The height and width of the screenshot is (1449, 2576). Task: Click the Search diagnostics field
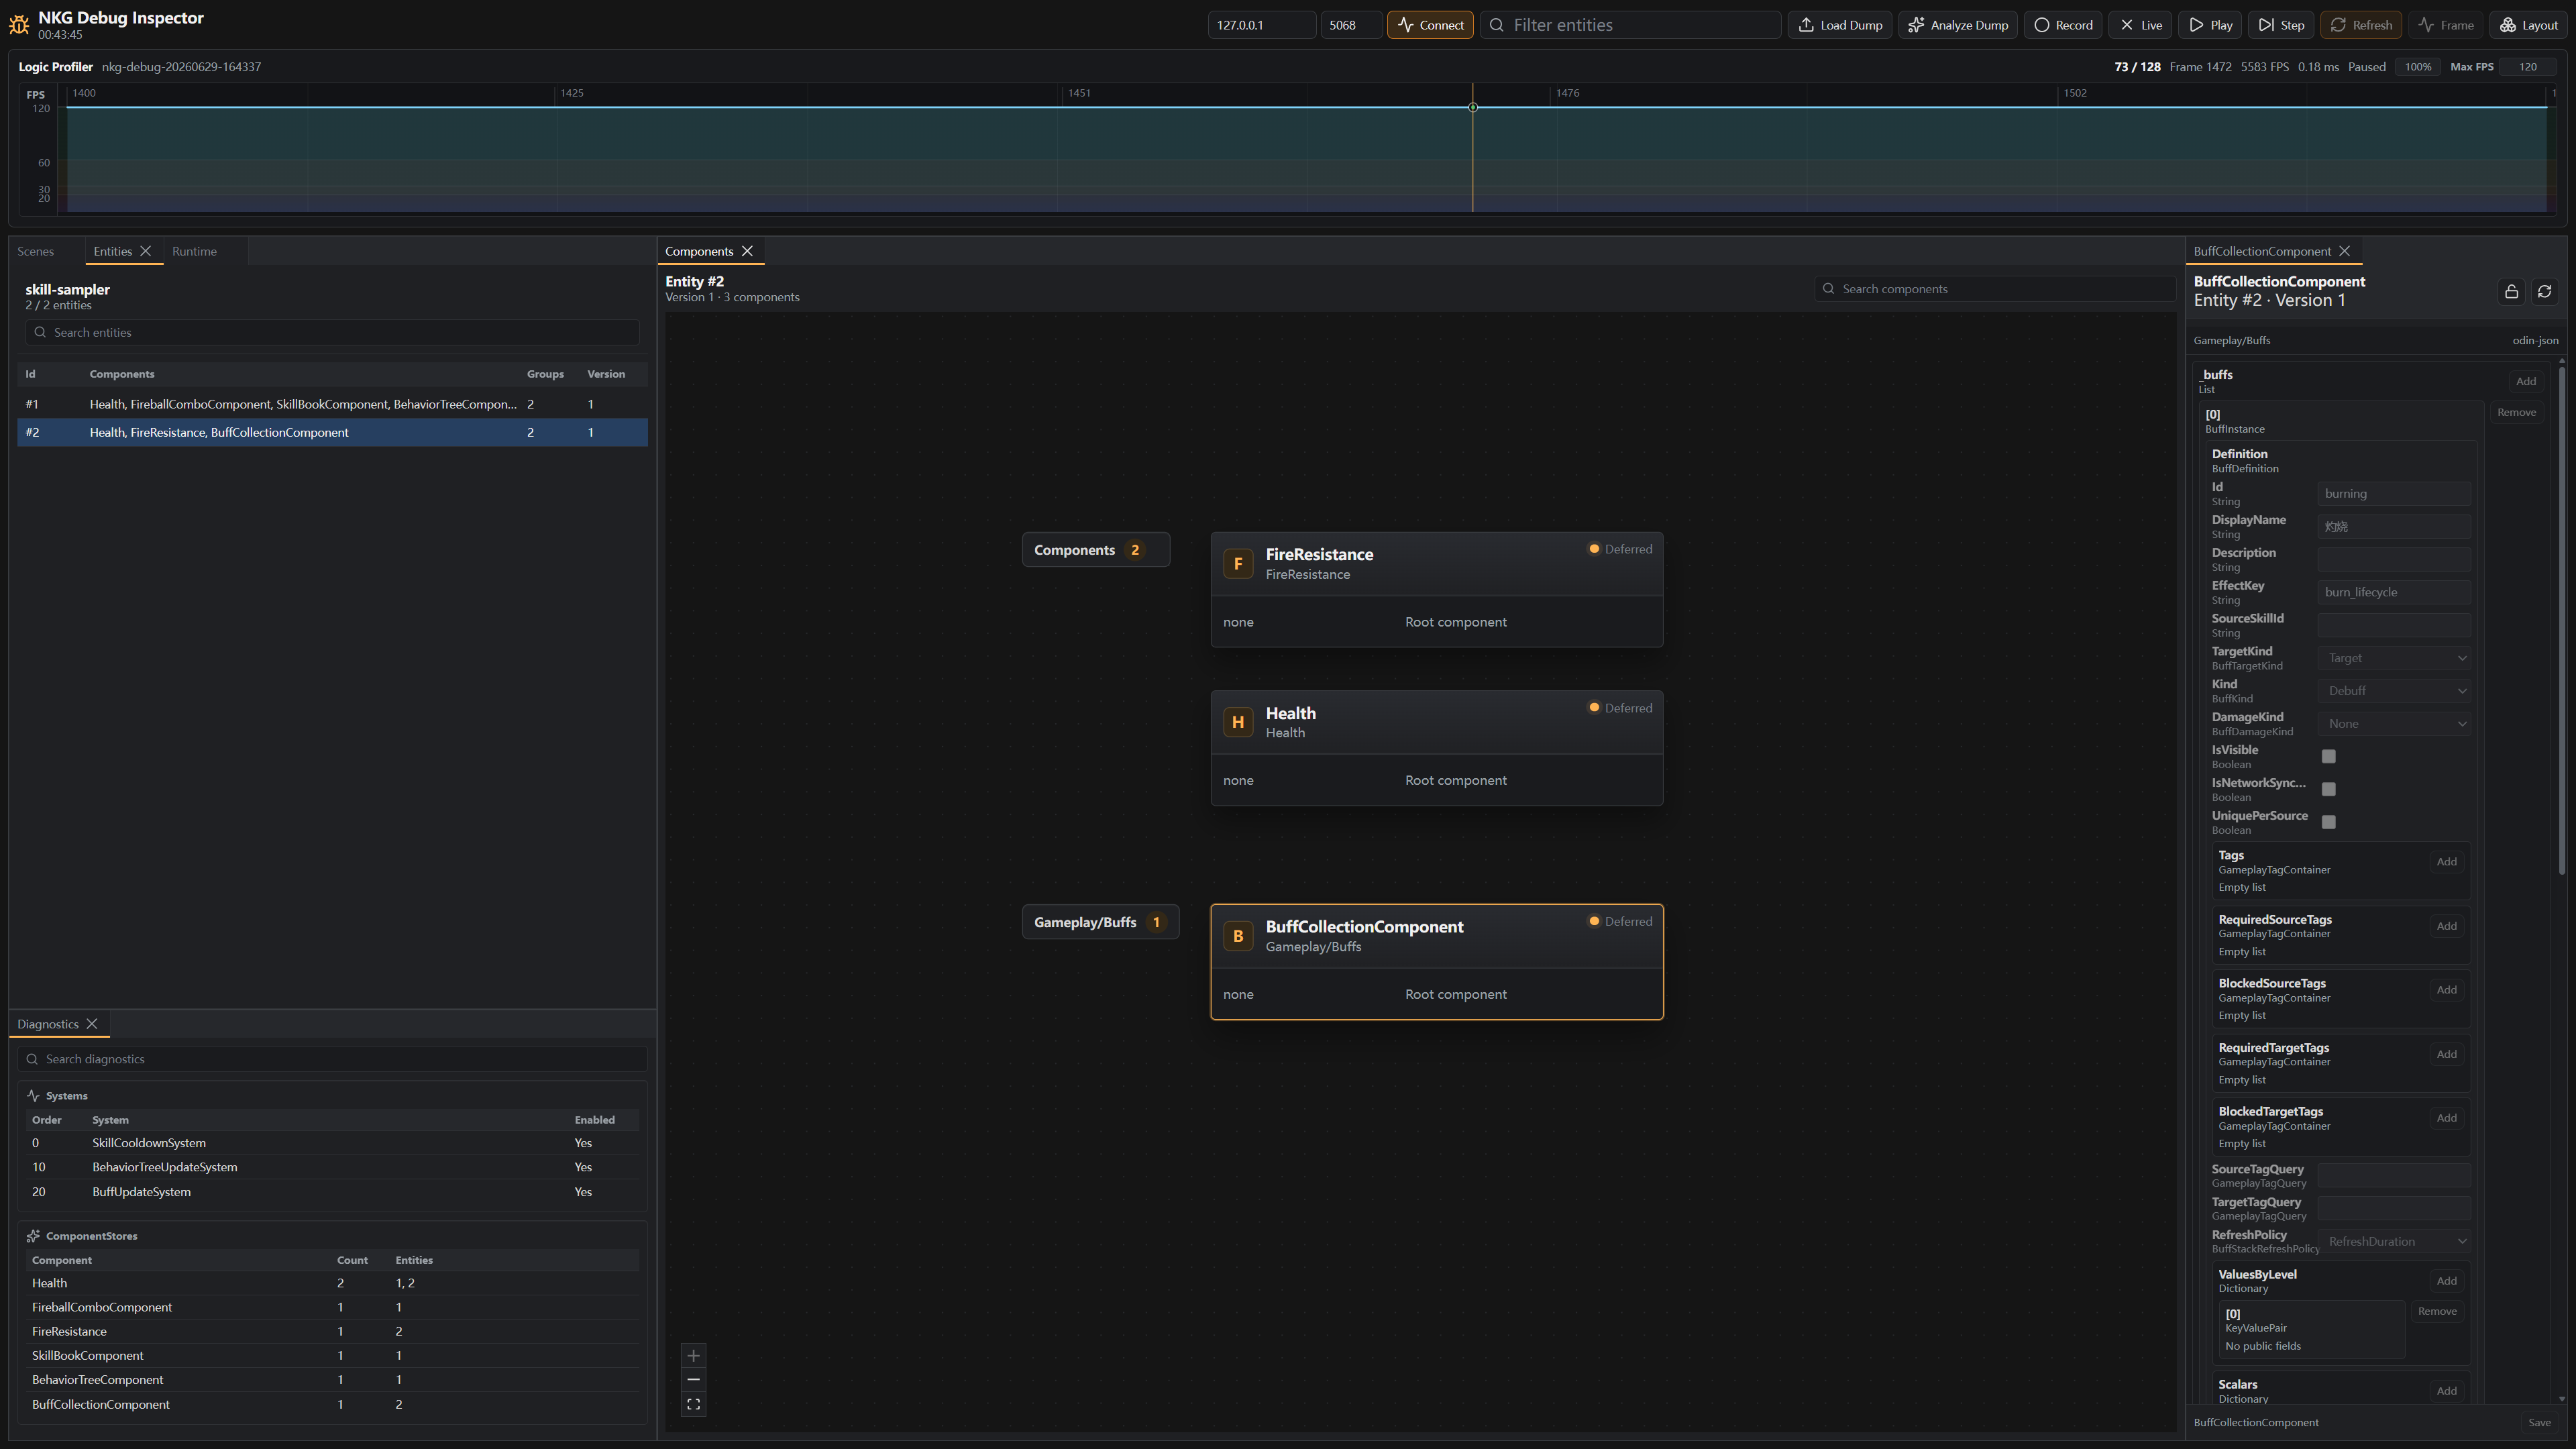[332, 1059]
